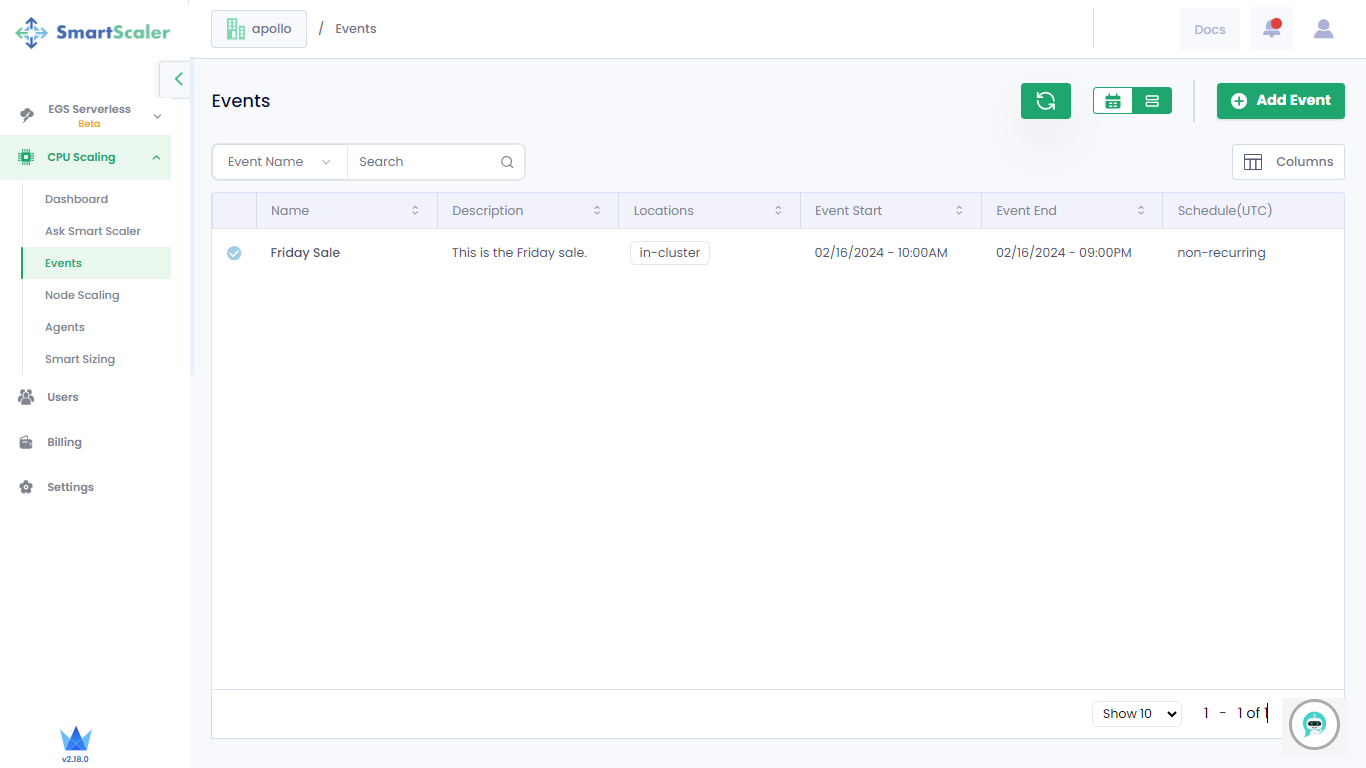Open the user profile avatar icon

point(1323,29)
